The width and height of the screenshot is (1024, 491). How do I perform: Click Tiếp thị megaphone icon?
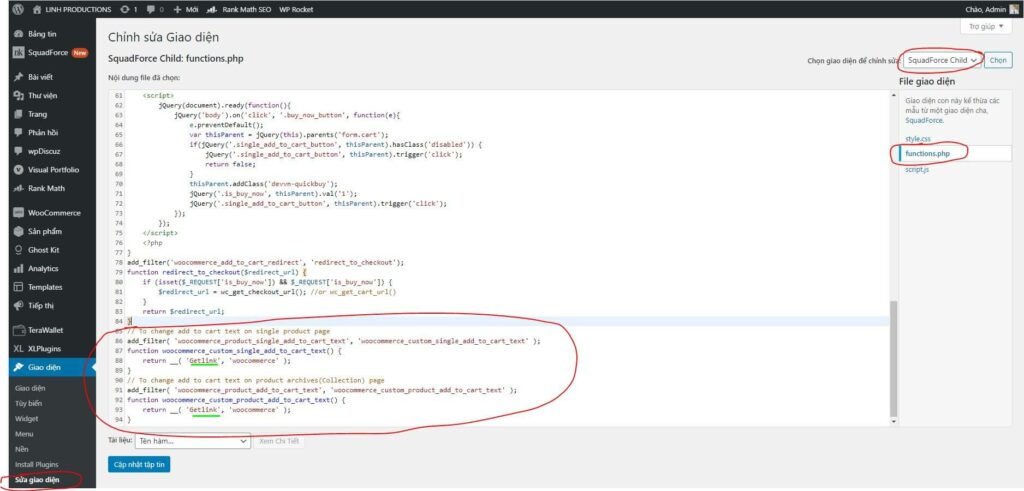[19, 306]
